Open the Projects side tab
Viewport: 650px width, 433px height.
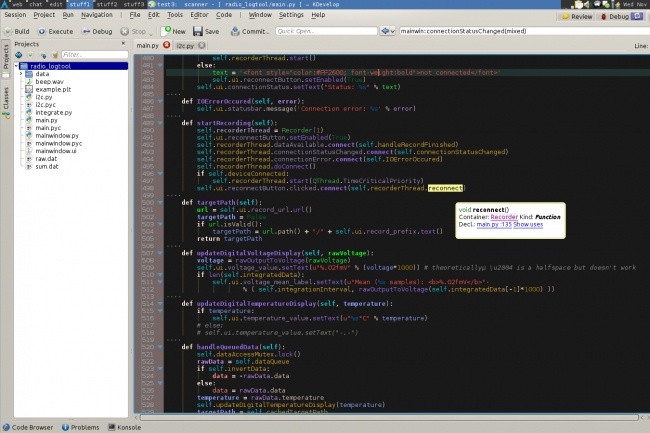click(6, 58)
